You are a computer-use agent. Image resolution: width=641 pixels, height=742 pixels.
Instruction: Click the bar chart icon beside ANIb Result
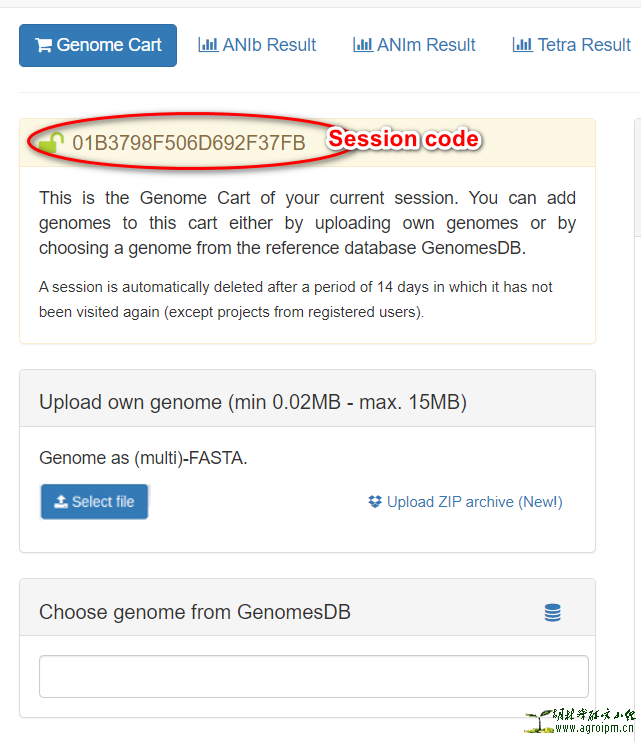(x=208, y=45)
